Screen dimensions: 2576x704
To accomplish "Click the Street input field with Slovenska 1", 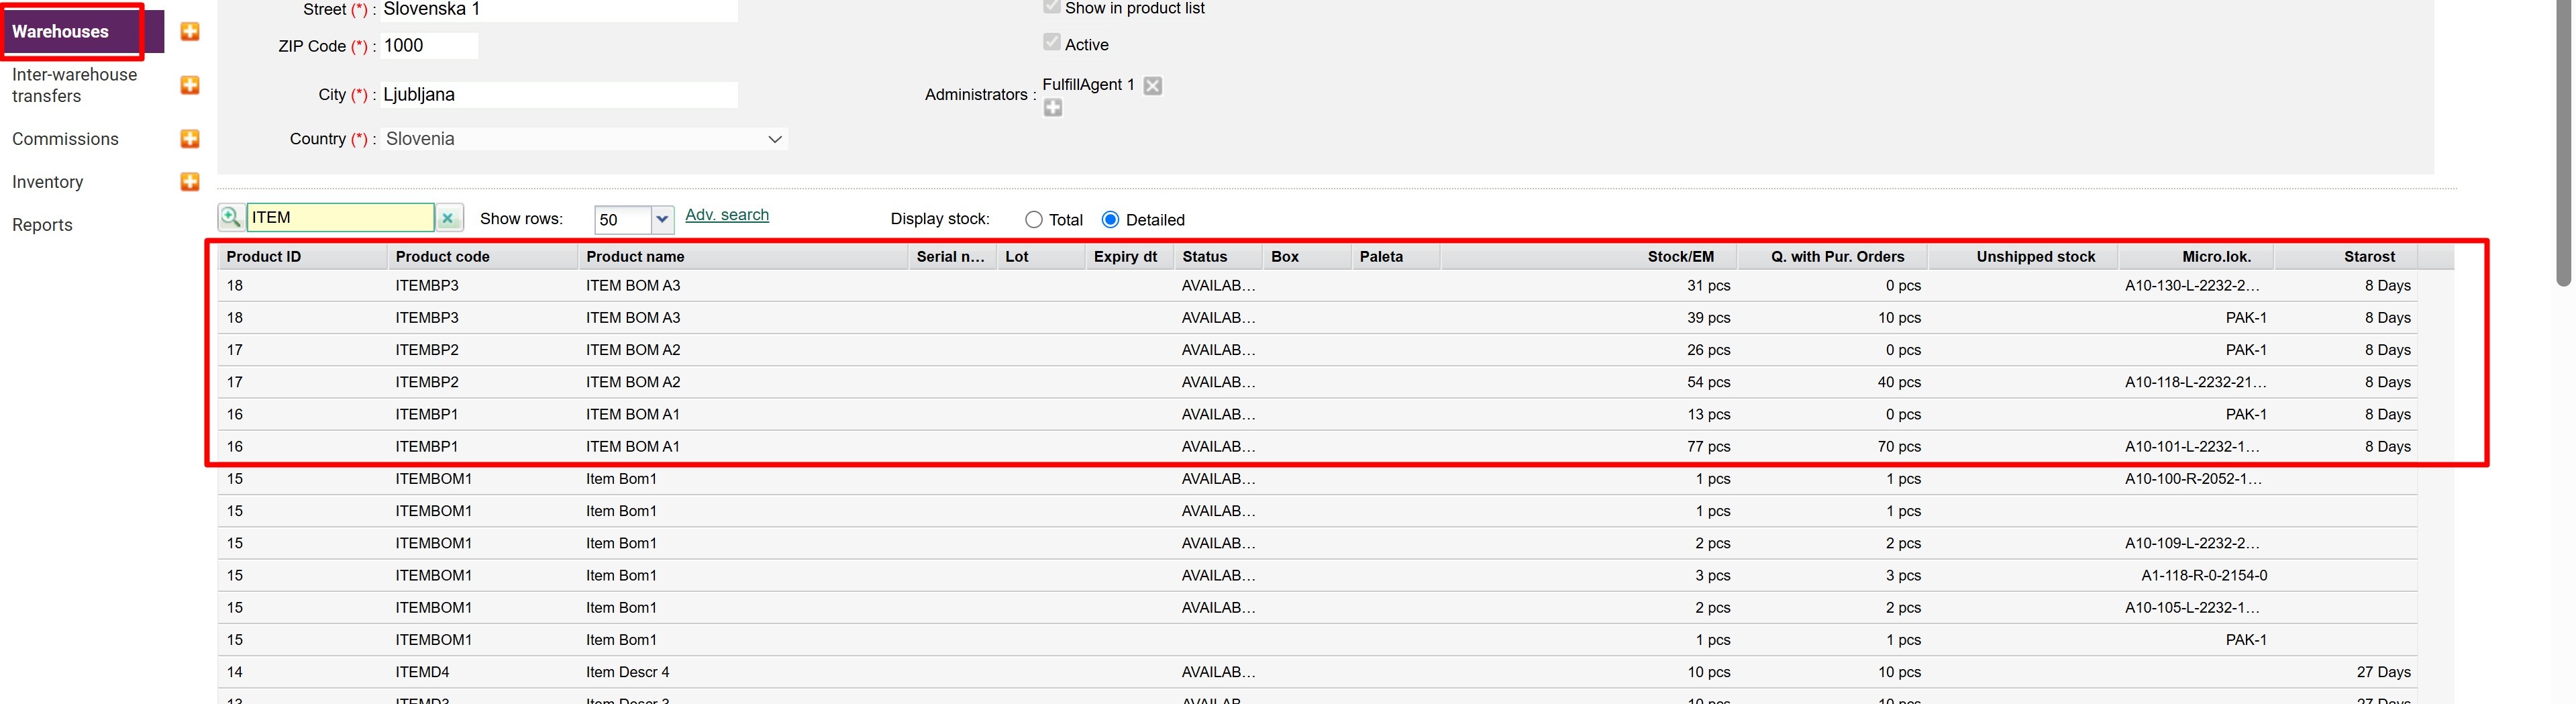I will tap(559, 10).
